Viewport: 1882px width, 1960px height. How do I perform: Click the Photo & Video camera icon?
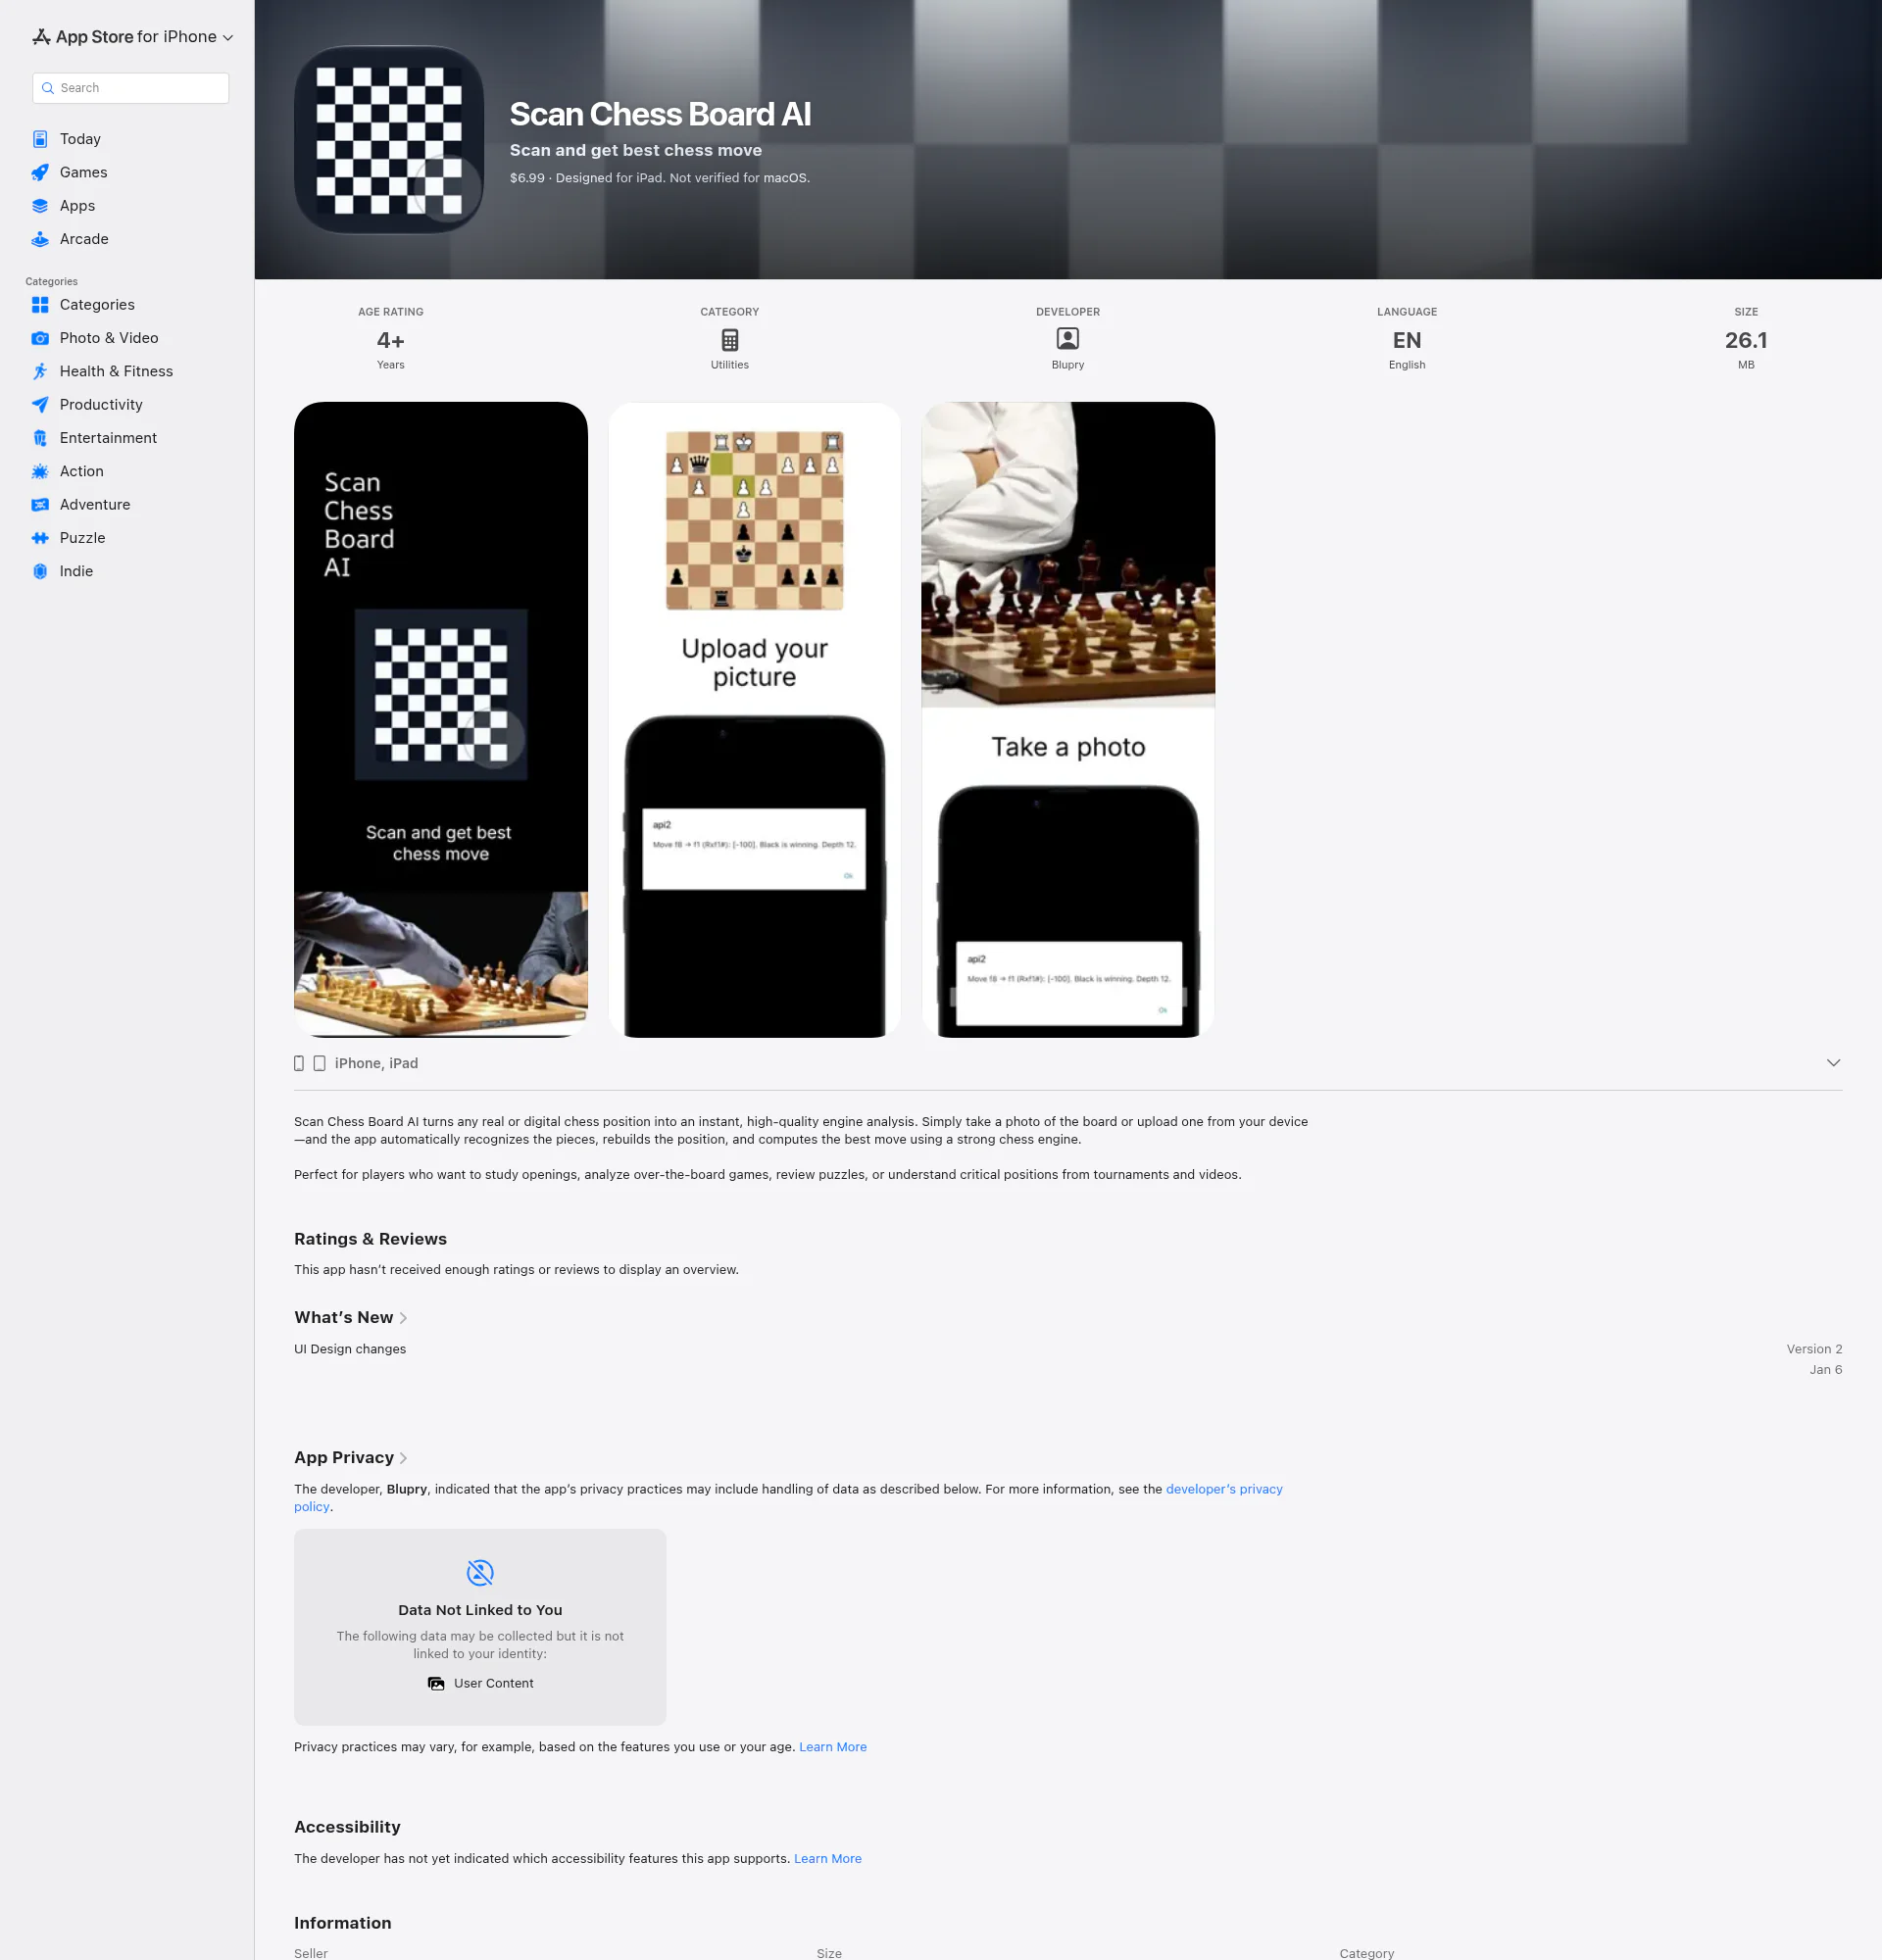(40, 338)
